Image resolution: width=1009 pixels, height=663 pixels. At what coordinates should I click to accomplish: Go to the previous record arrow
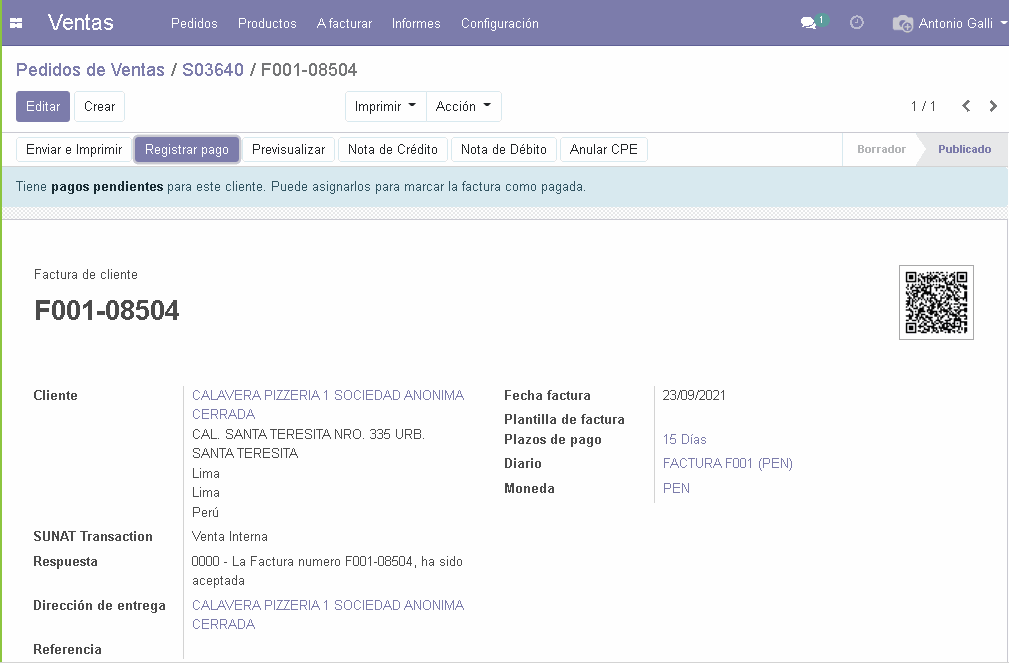pyautogui.click(x=966, y=106)
